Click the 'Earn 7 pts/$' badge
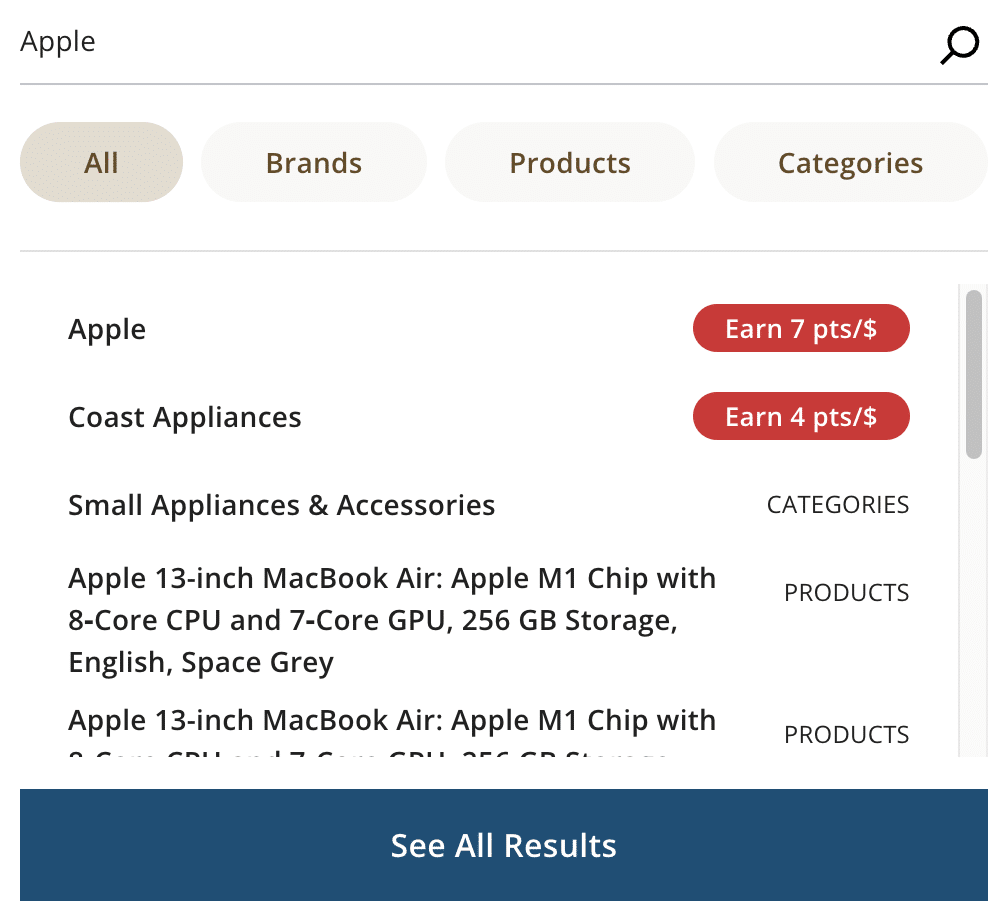The image size is (1006, 912). pos(801,329)
